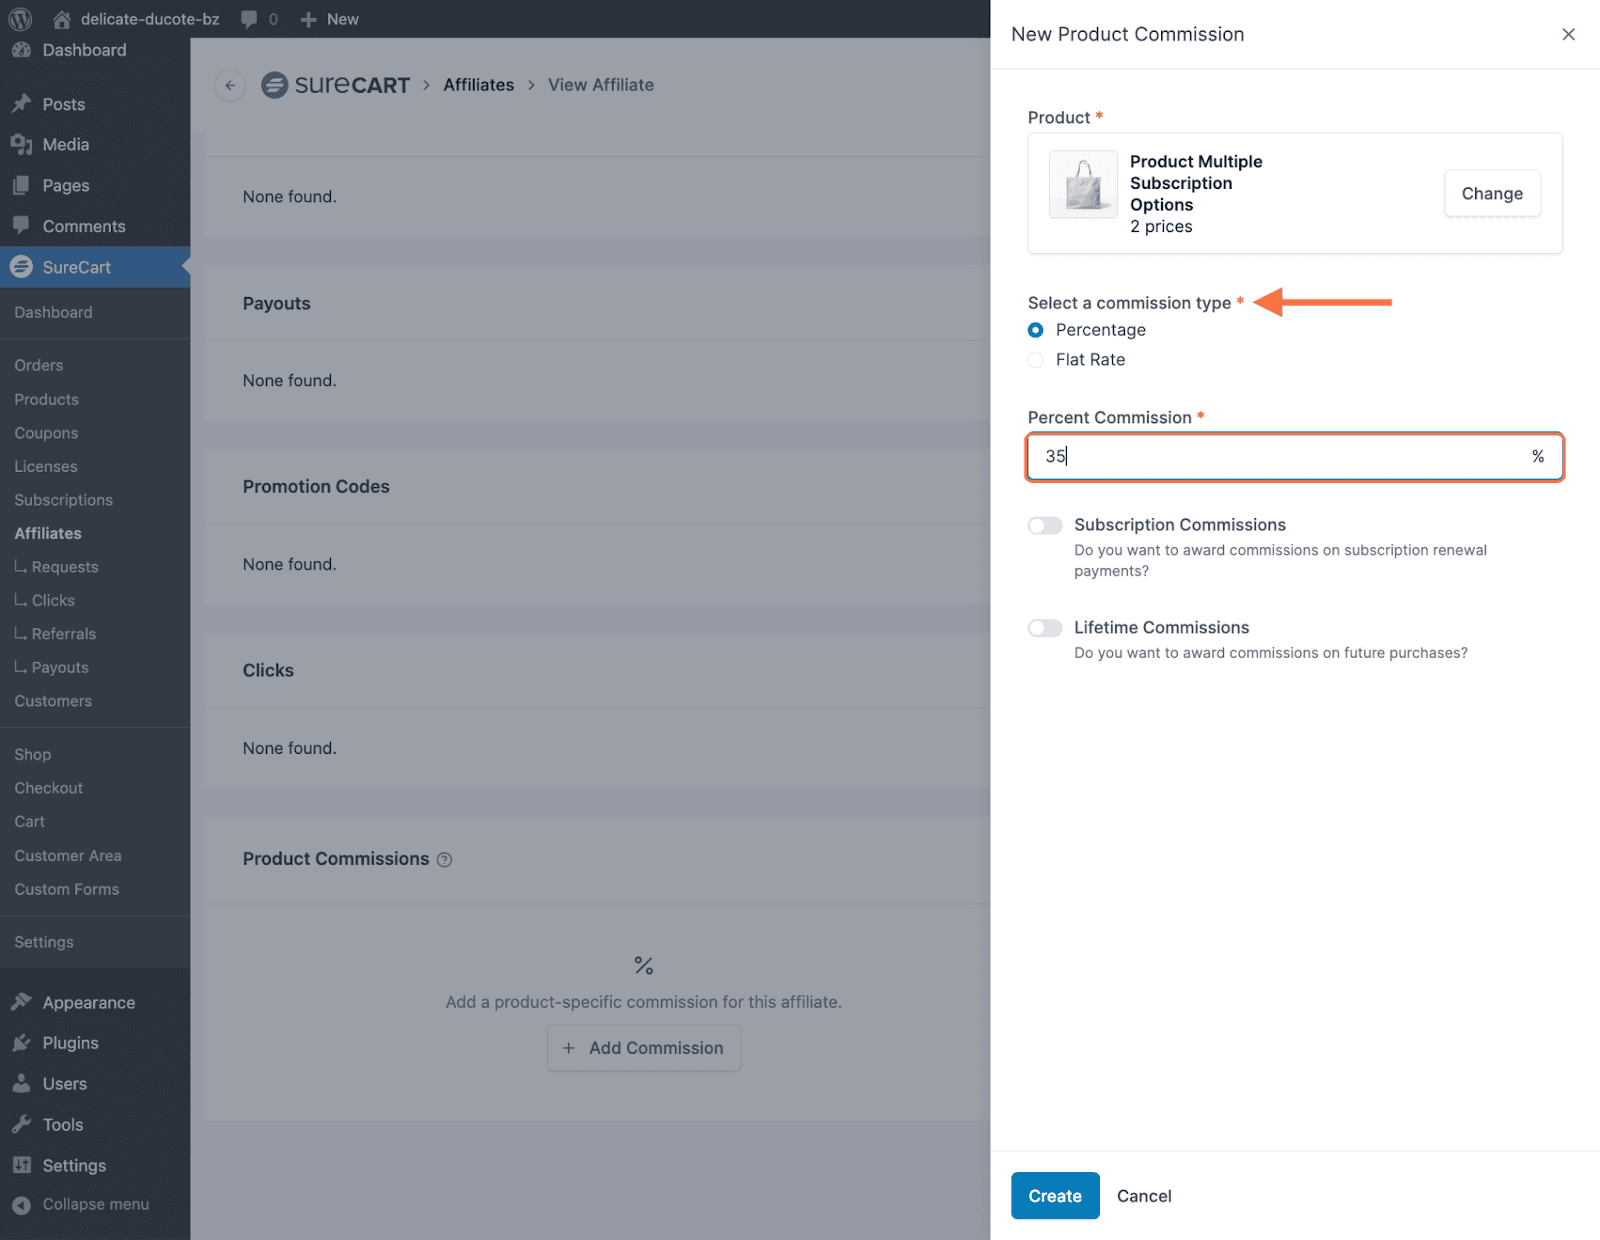This screenshot has height=1240, width=1600.
Task: Click the Percent Commission input field
Action: click(1280, 457)
